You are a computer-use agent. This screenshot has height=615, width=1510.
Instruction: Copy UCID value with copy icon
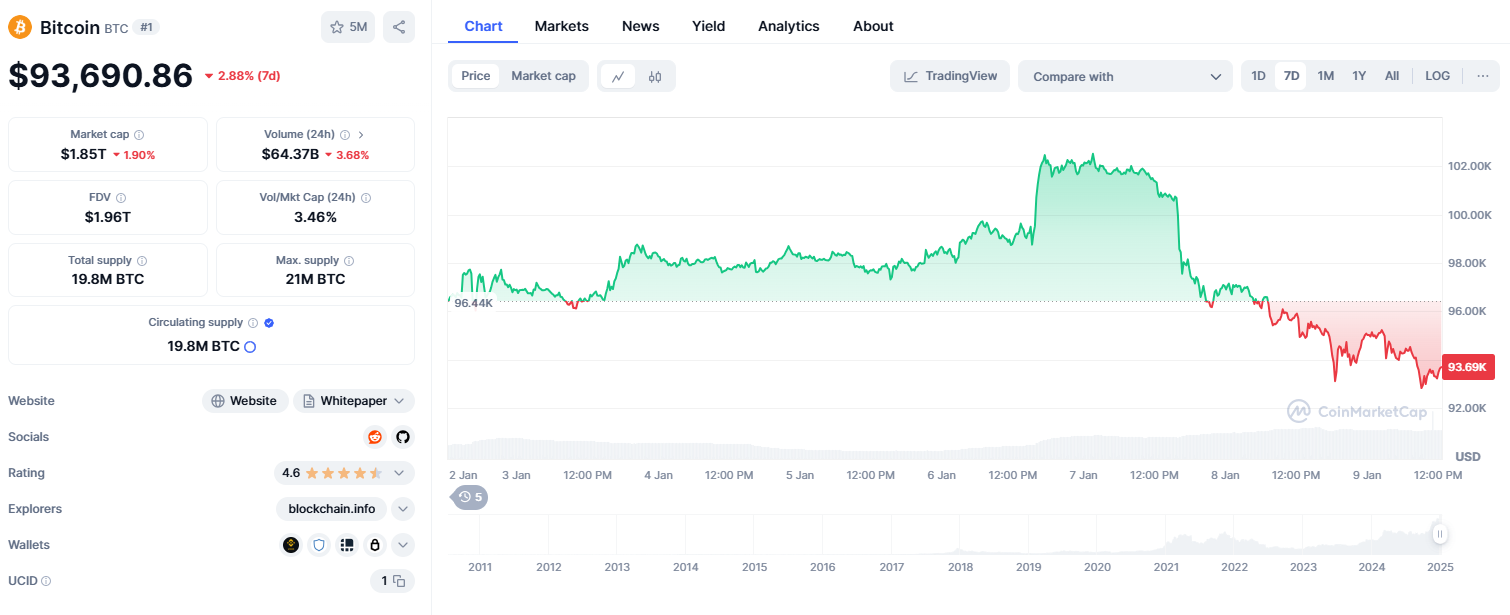click(399, 581)
